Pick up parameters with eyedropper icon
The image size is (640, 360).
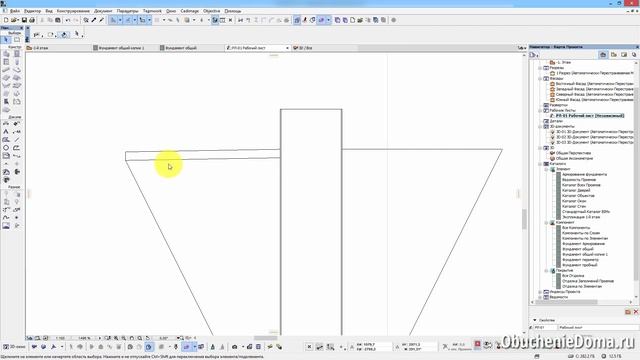[x=94, y=20]
